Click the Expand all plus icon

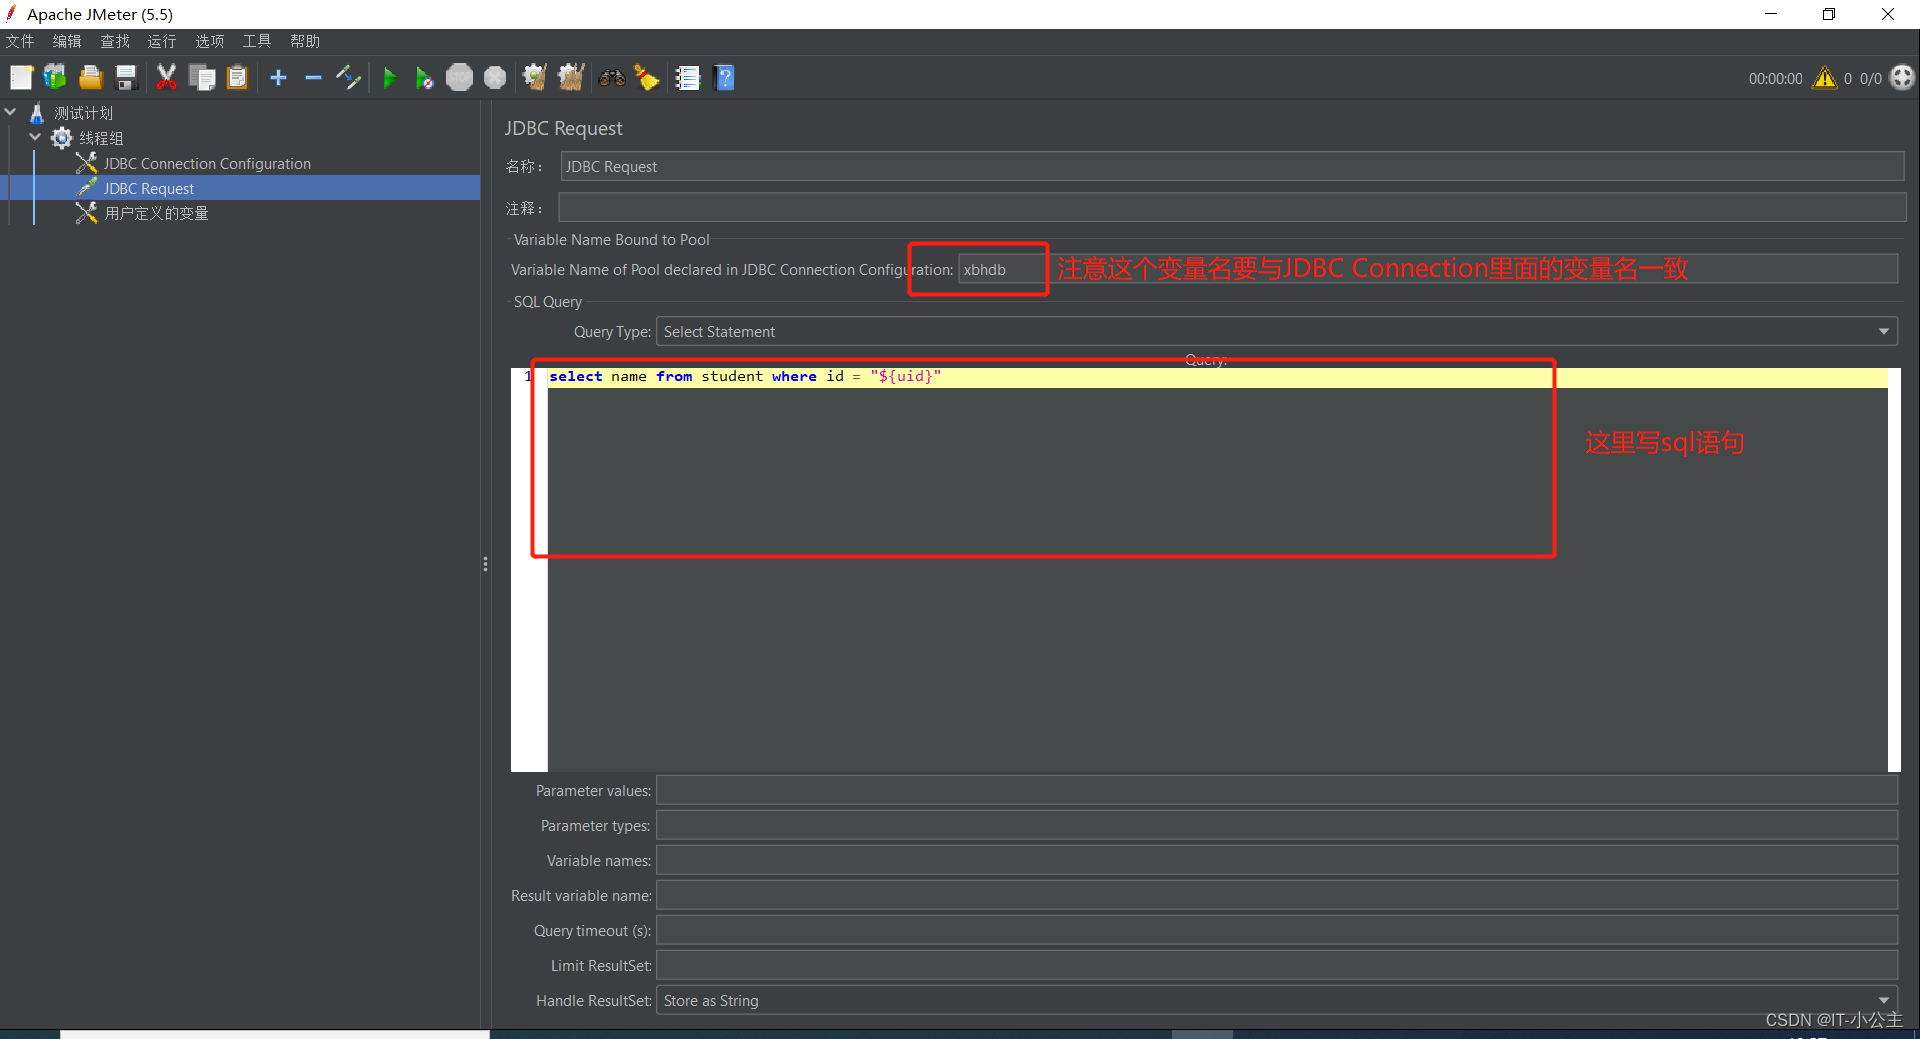[279, 78]
